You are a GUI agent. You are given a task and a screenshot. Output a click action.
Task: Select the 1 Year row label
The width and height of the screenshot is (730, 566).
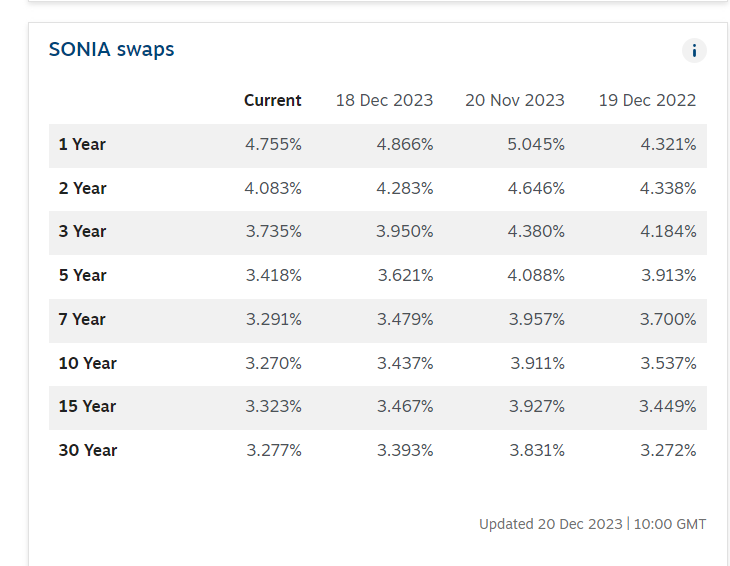tap(82, 144)
